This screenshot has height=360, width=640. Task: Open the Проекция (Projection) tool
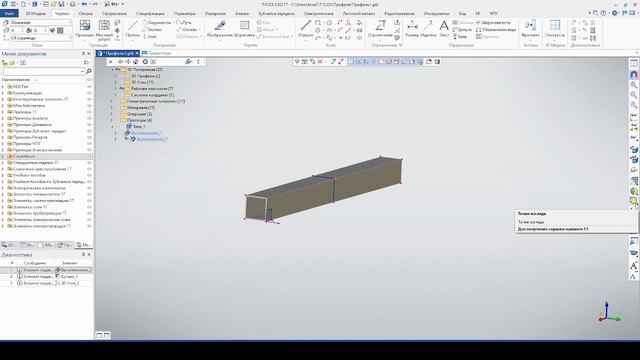[85, 29]
